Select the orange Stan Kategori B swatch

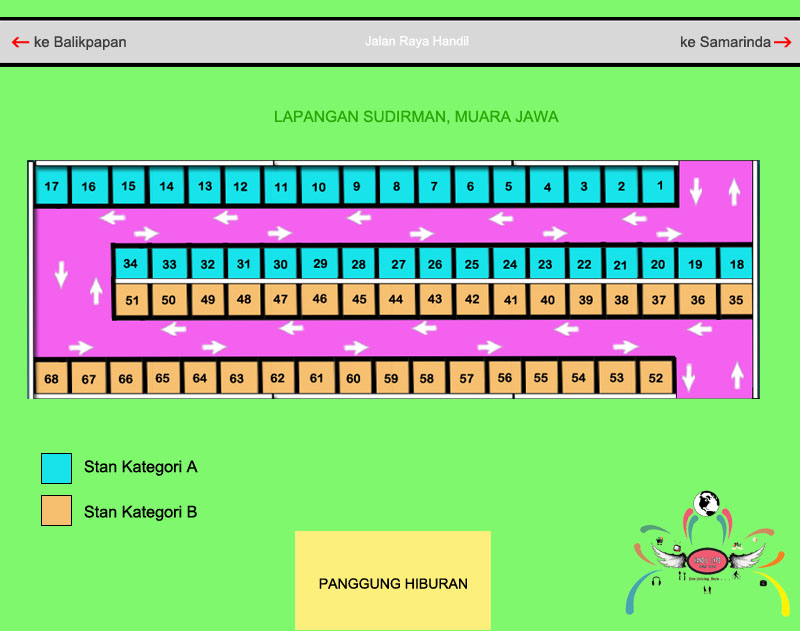[56, 511]
